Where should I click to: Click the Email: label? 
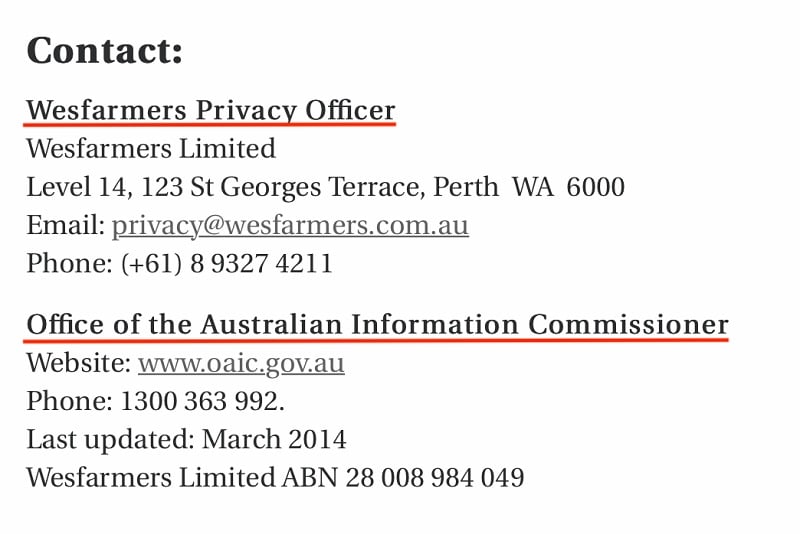point(66,225)
